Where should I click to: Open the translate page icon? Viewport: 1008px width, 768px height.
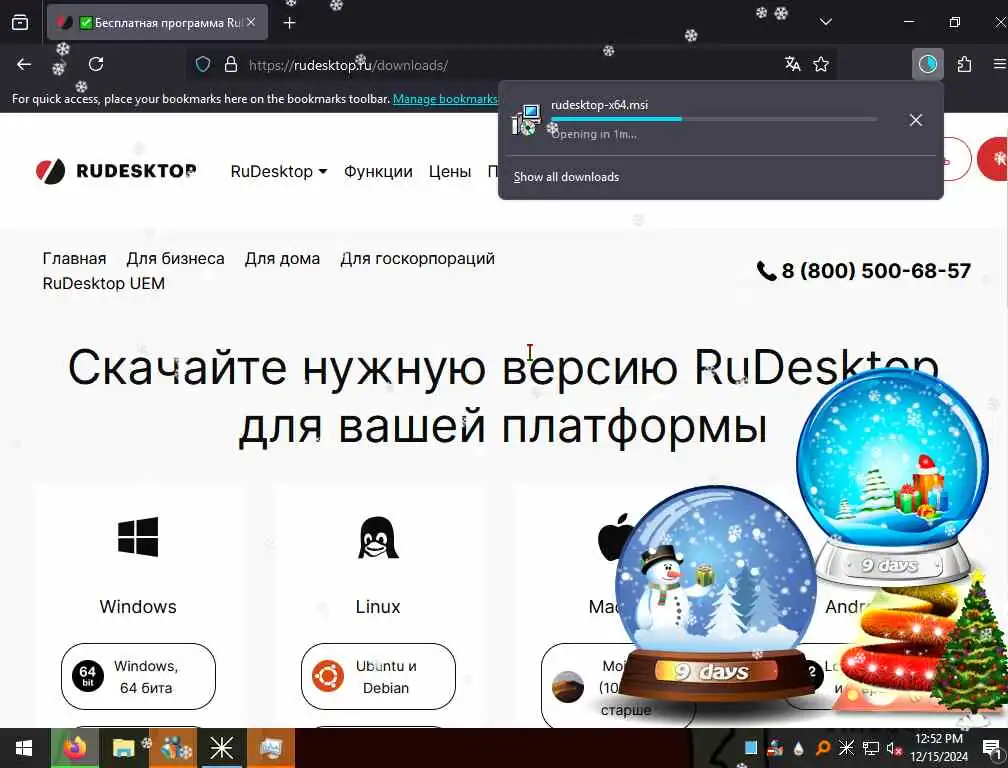point(793,64)
